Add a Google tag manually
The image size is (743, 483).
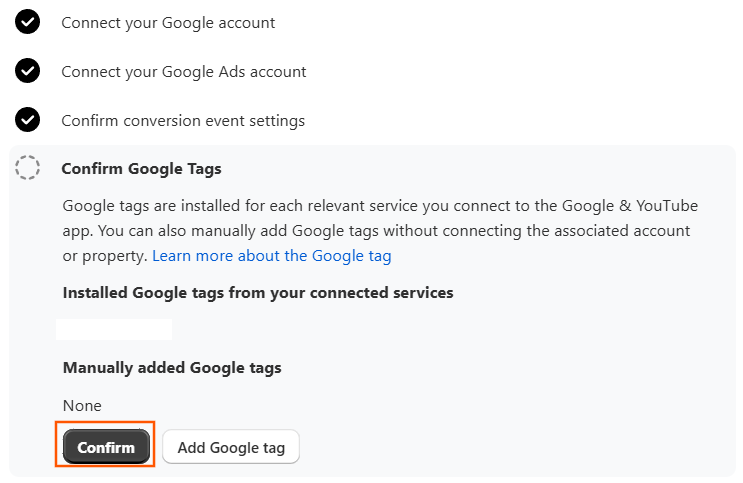click(x=231, y=447)
